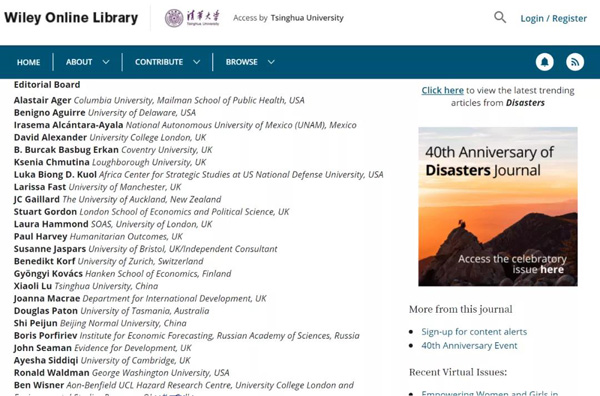Viewport: 600px width, 396px height.
Task: Click 'Editorial Board' heading text
Action: coord(47,85)
